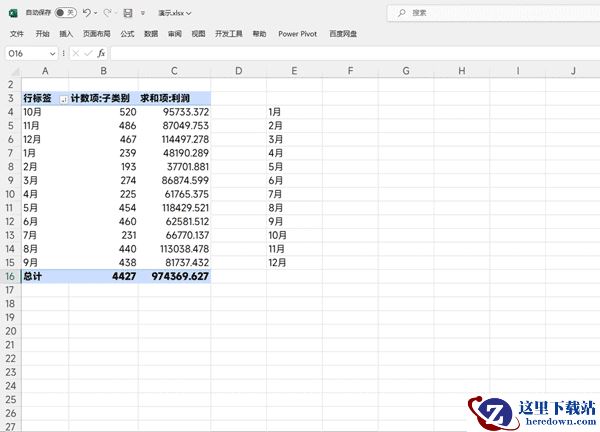Select row 4 header
The image size is (600, 432).
pyautogui.click(x=10, y=112)
